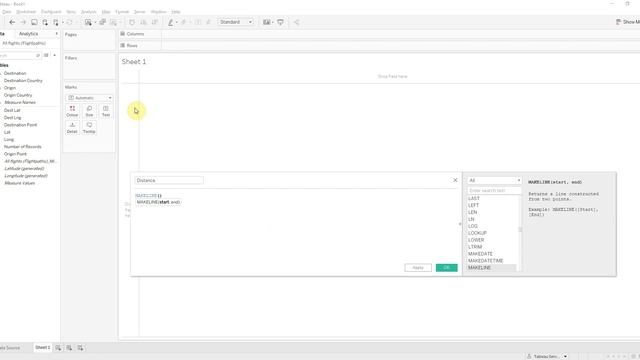640x360 pixels.
Task: Click the Latitude (generated) field
Action: 24,169
